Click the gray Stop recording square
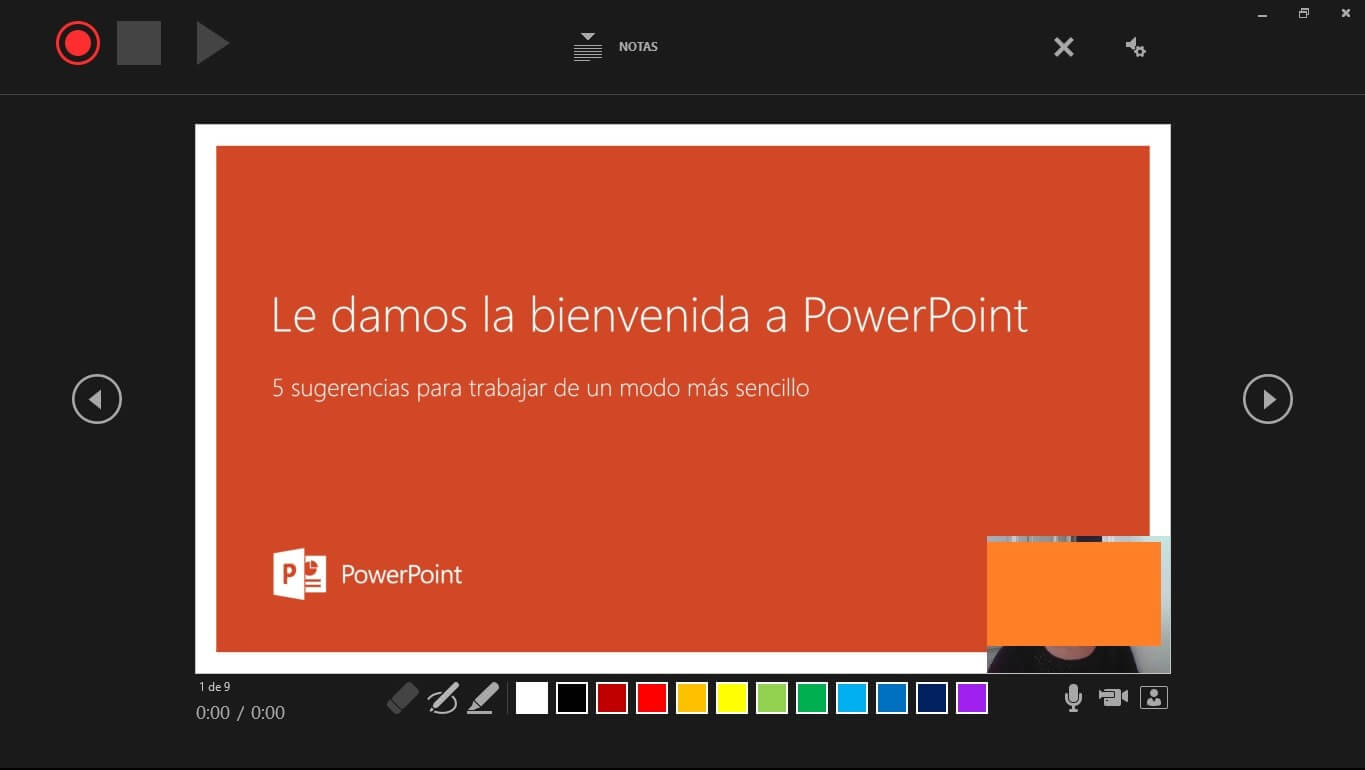1365x770 pixels. coord(139,44)
